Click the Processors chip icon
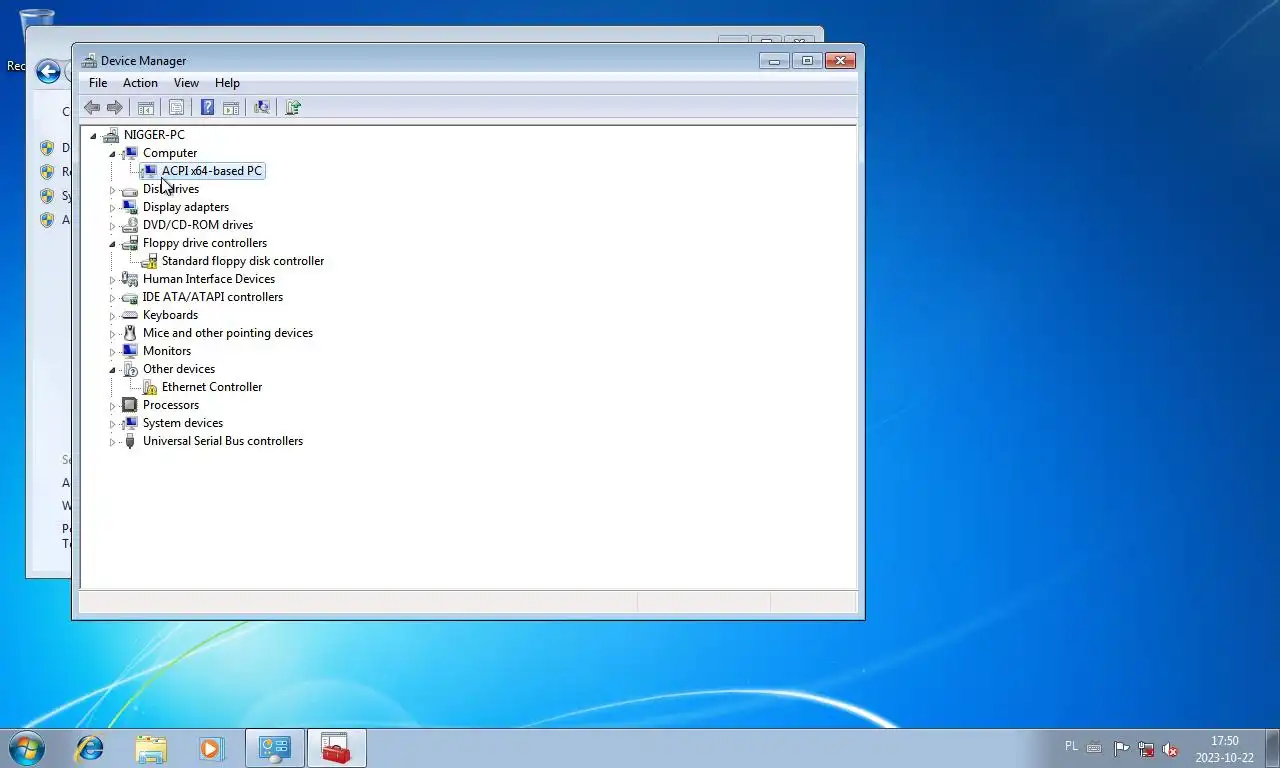 coord(129,405)
